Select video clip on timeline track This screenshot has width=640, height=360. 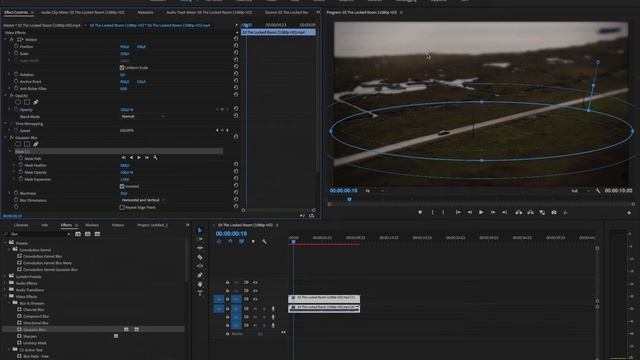point(324,298)
